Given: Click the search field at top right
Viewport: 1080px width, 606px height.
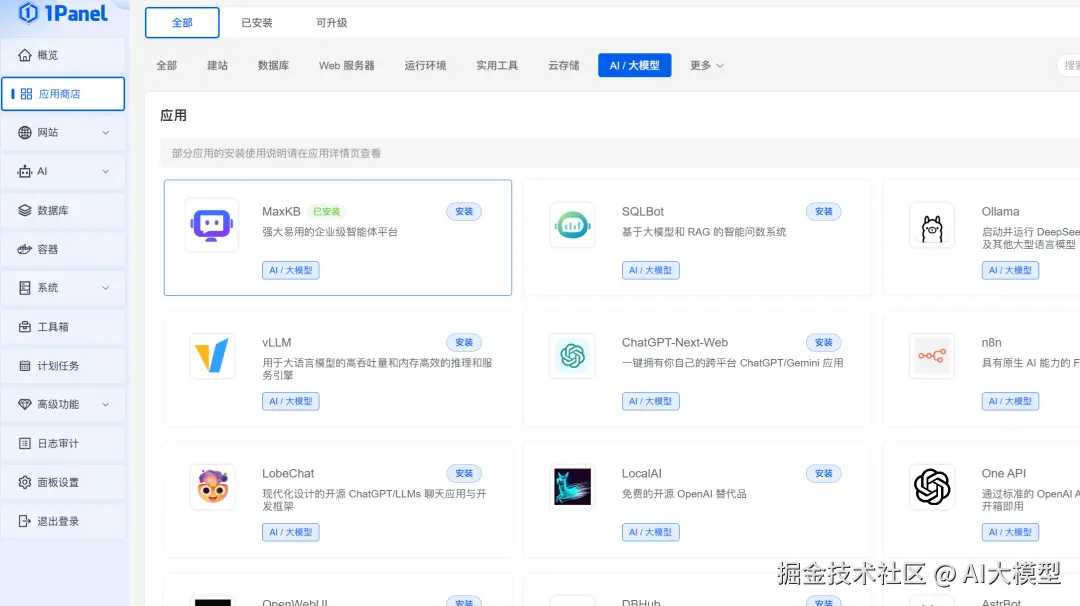Looking at the screenshot, I should click(x=1068, y=66).
